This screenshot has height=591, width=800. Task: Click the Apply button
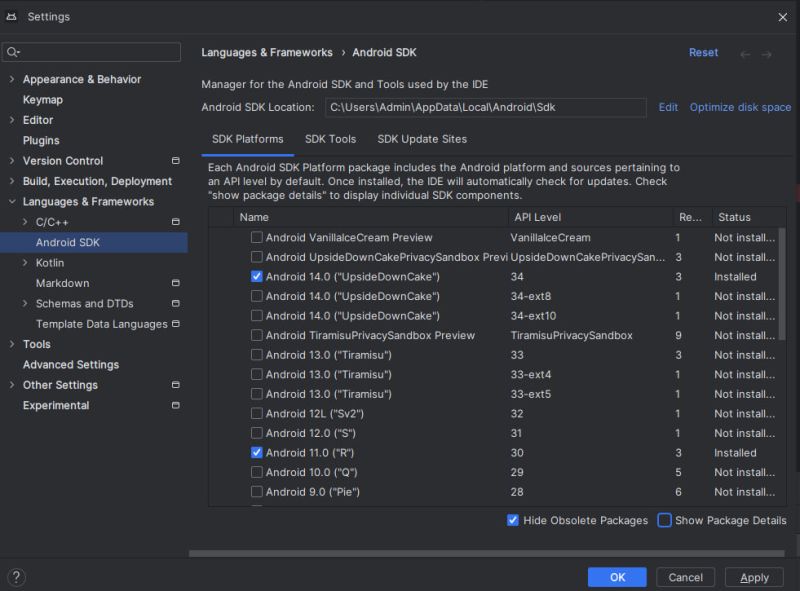[754, 577]
